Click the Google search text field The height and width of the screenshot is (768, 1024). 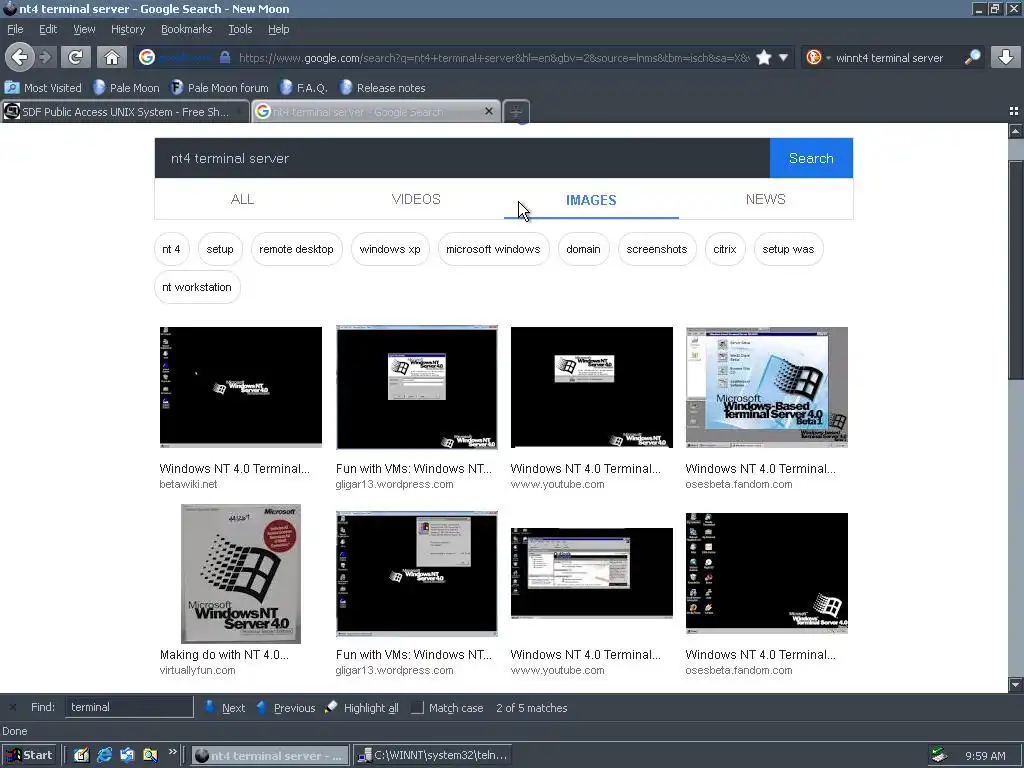462,158
